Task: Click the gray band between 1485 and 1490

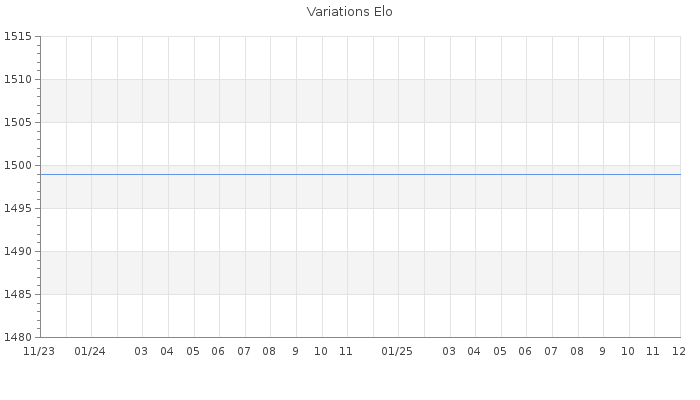Action: tap(360, 273)
